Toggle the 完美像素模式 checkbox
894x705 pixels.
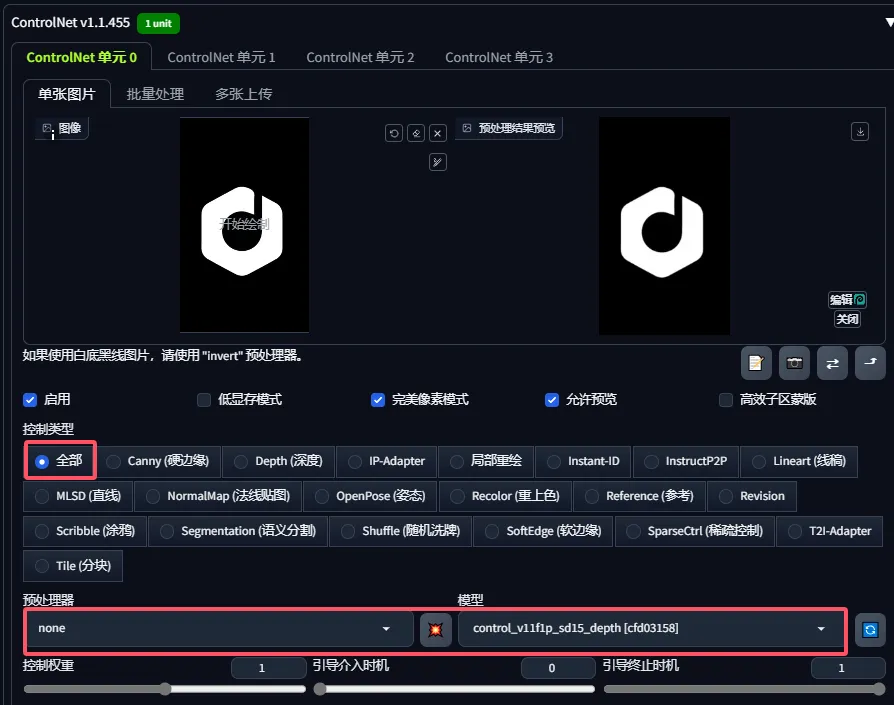[377, 400]
